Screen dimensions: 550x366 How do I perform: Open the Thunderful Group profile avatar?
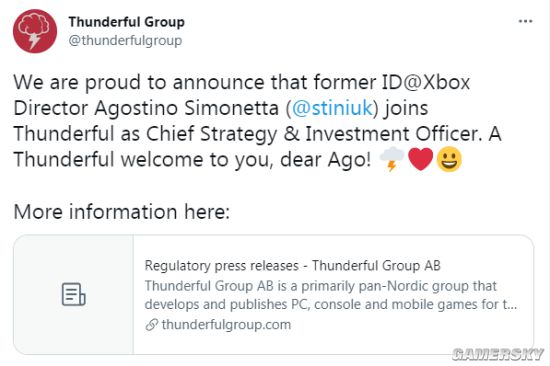coord(35,31)
